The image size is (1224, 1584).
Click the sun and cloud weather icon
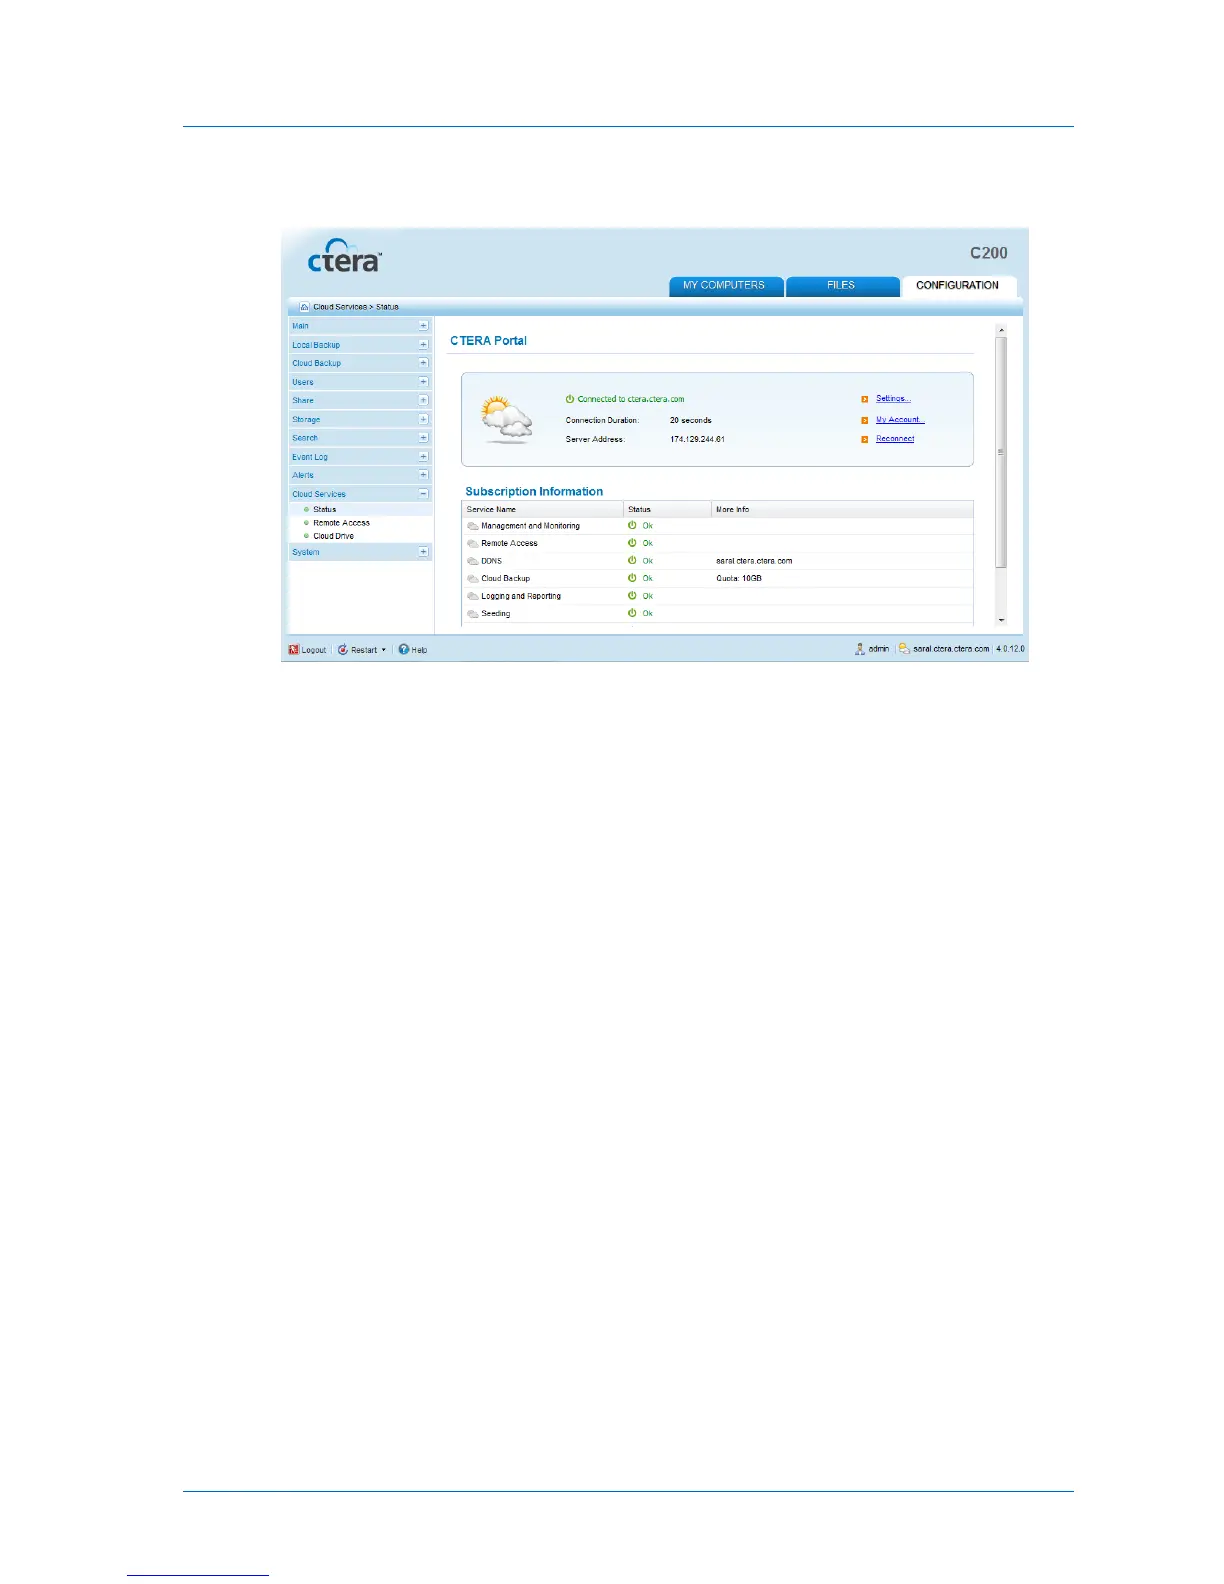(507, 419)
